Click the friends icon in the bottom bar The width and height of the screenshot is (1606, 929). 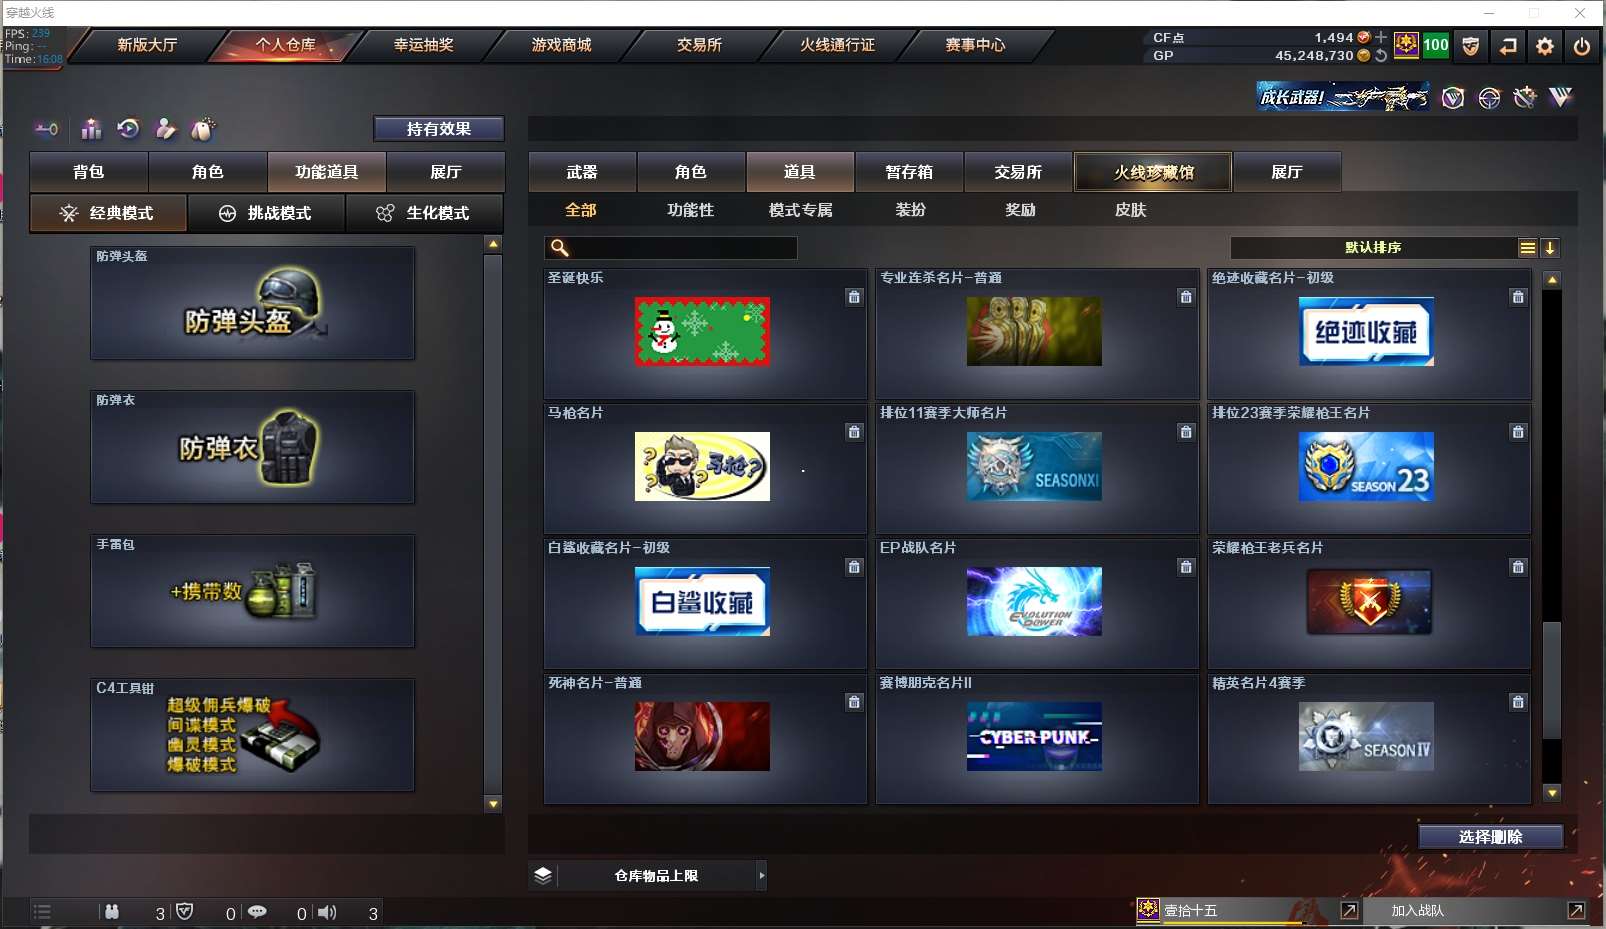[113, 911]
